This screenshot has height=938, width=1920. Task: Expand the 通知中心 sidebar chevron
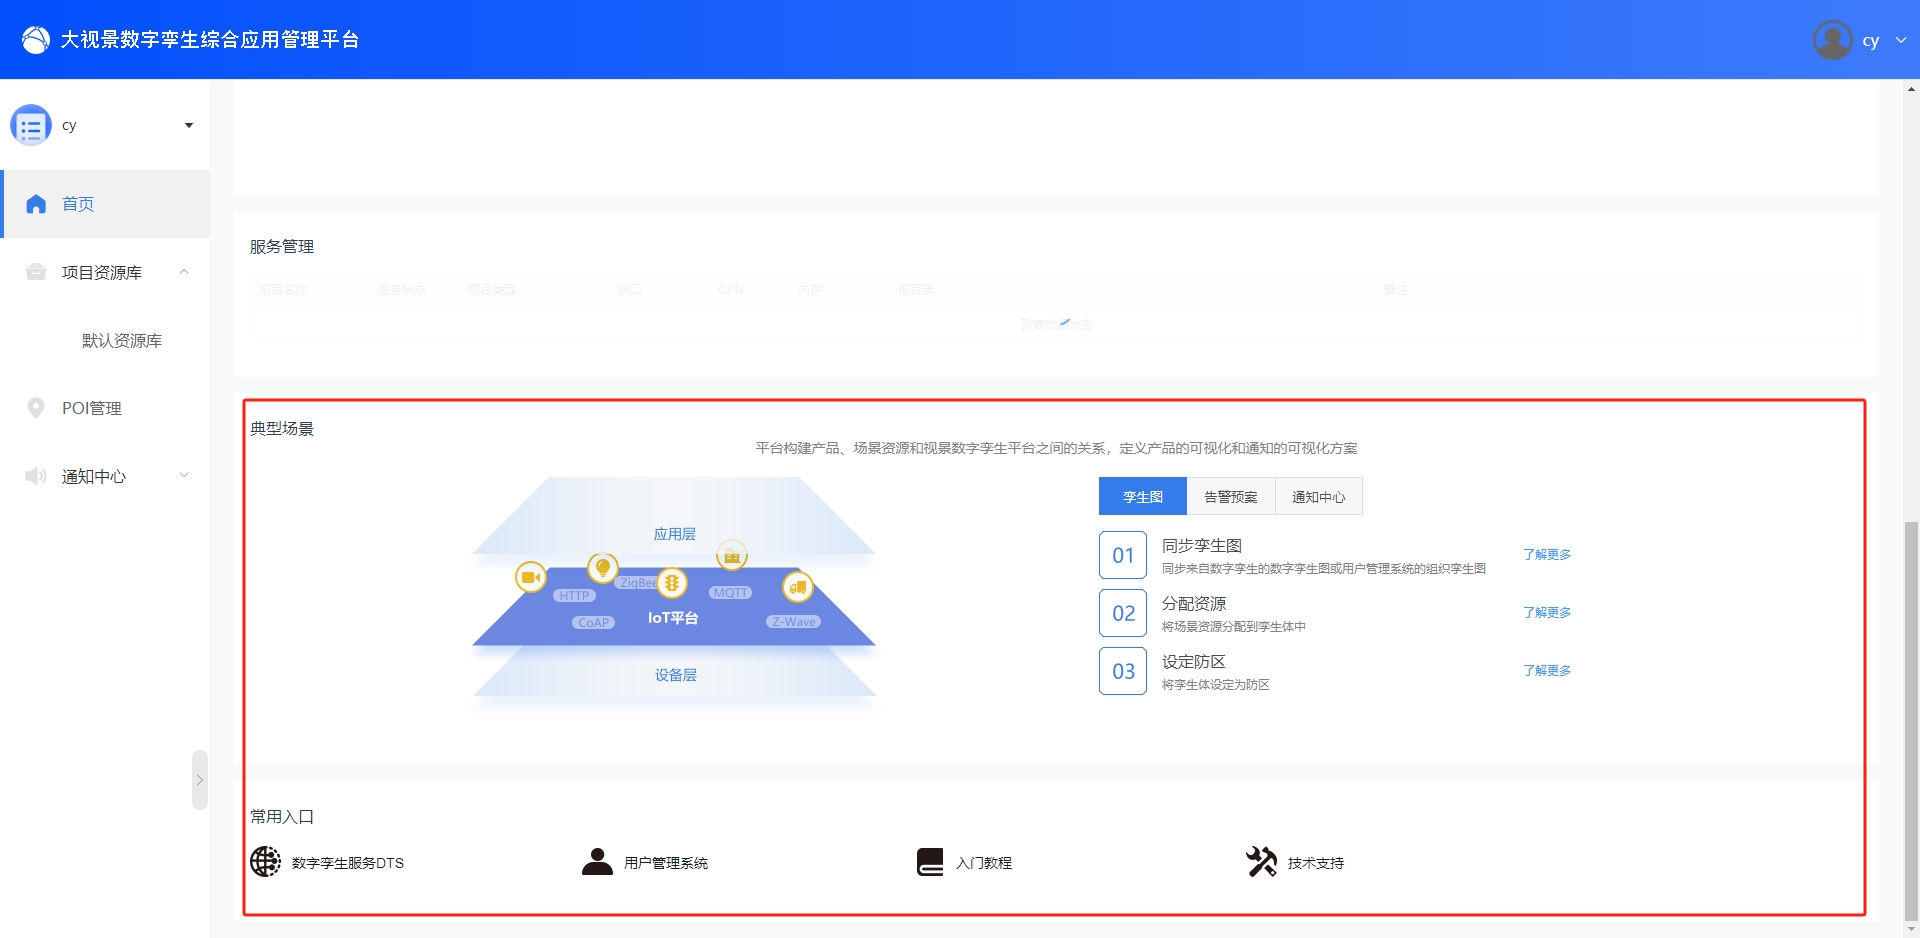(184, 475)
